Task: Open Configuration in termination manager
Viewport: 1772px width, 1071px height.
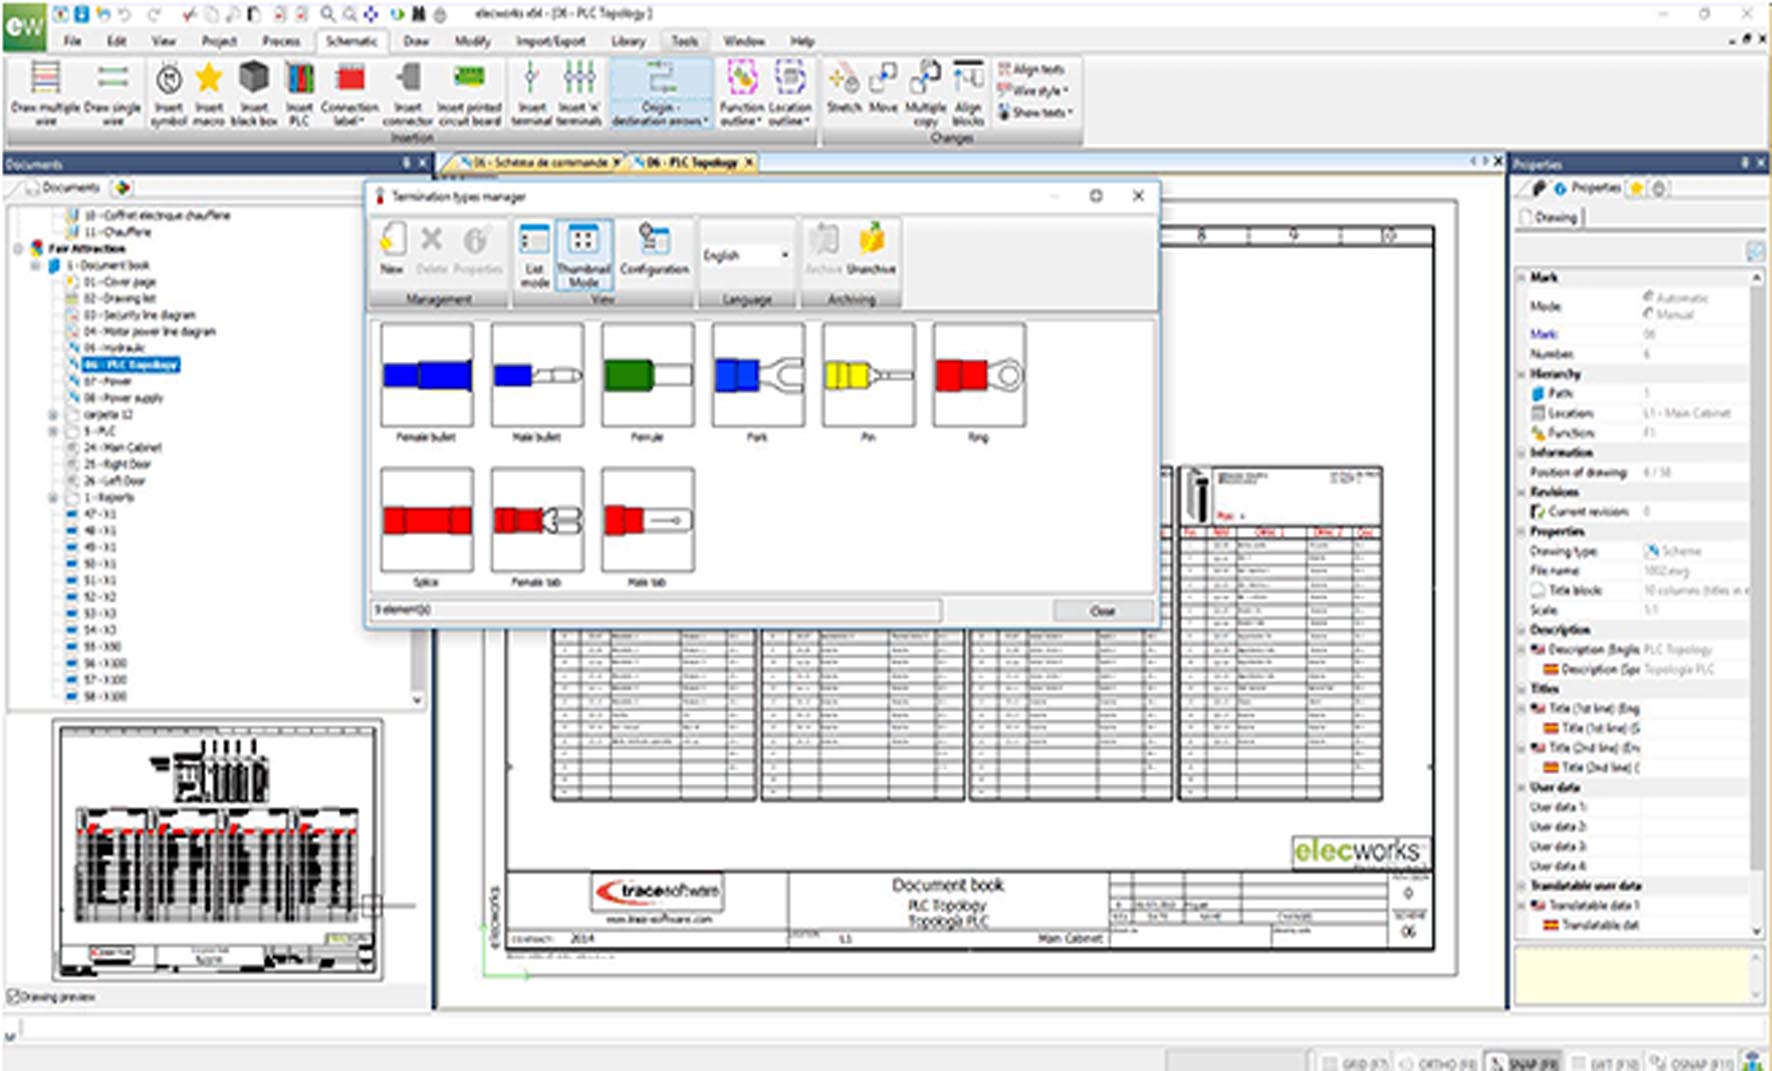Action: pyautogui.click(x=654, y=248)
